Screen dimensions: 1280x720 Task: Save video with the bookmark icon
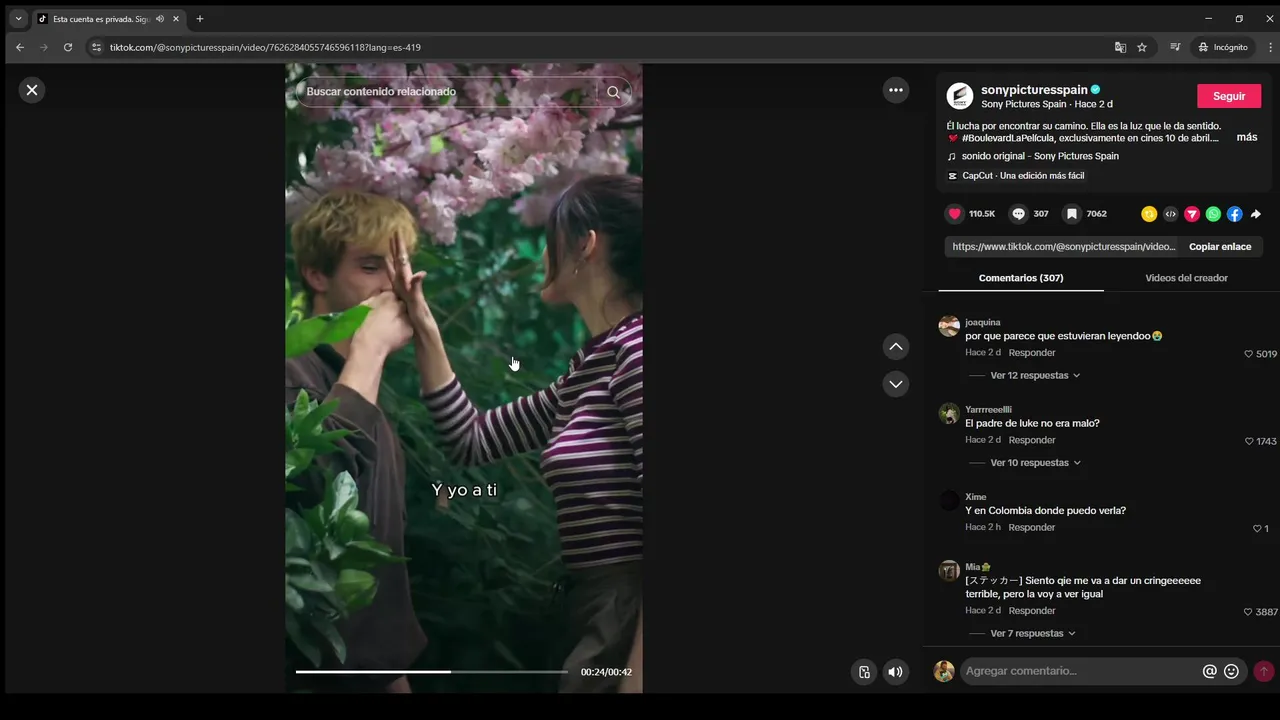[x=1071, y=214]
